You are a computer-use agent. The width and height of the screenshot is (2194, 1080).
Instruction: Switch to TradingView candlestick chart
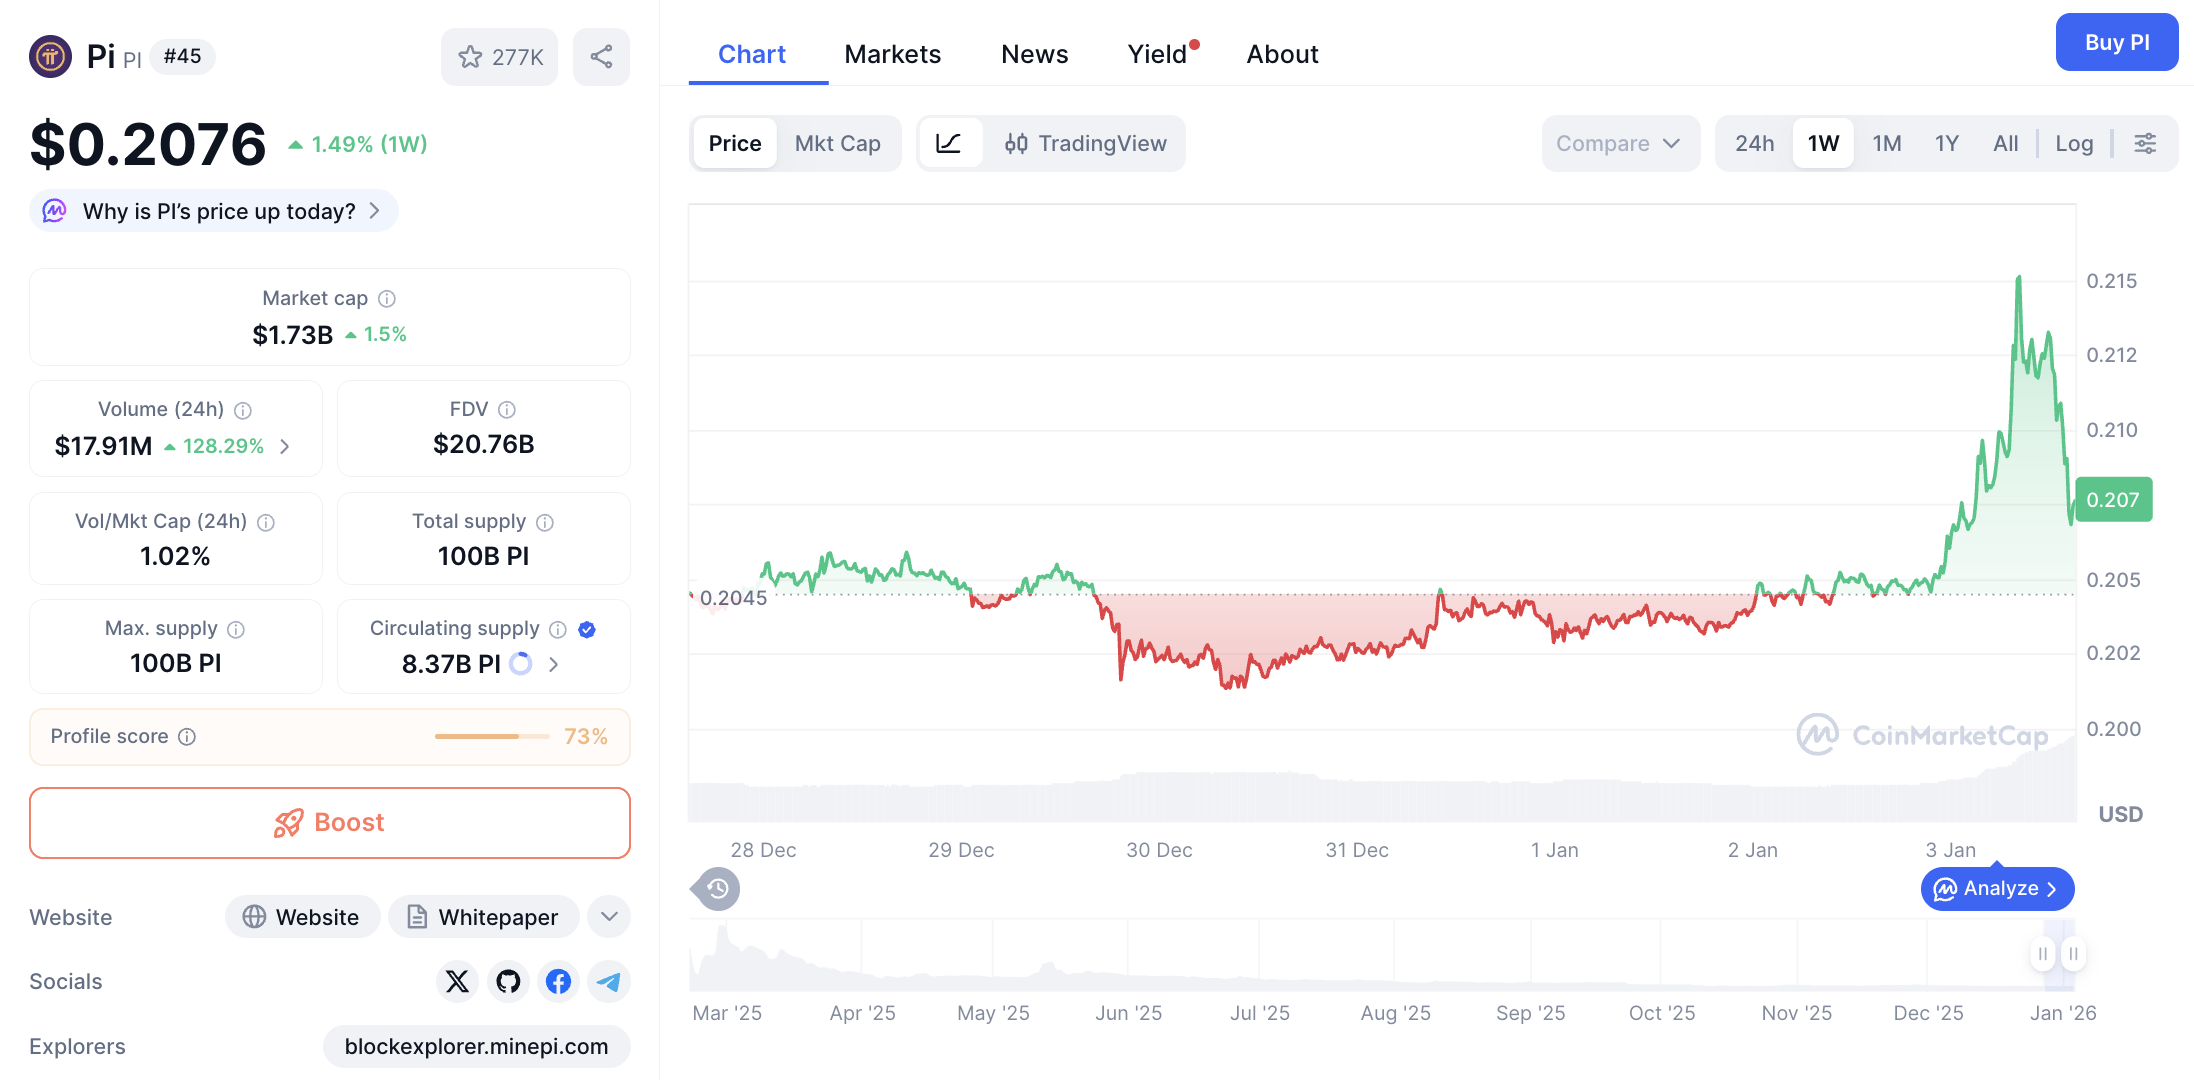click(x=1087, y=143)
